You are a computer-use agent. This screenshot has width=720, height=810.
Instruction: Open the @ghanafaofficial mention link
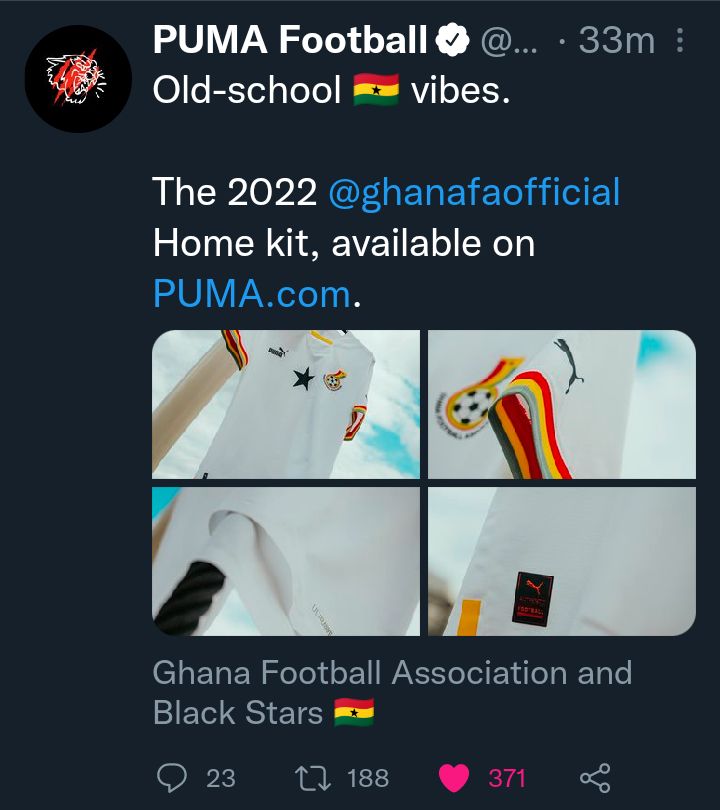pos(474,192)
